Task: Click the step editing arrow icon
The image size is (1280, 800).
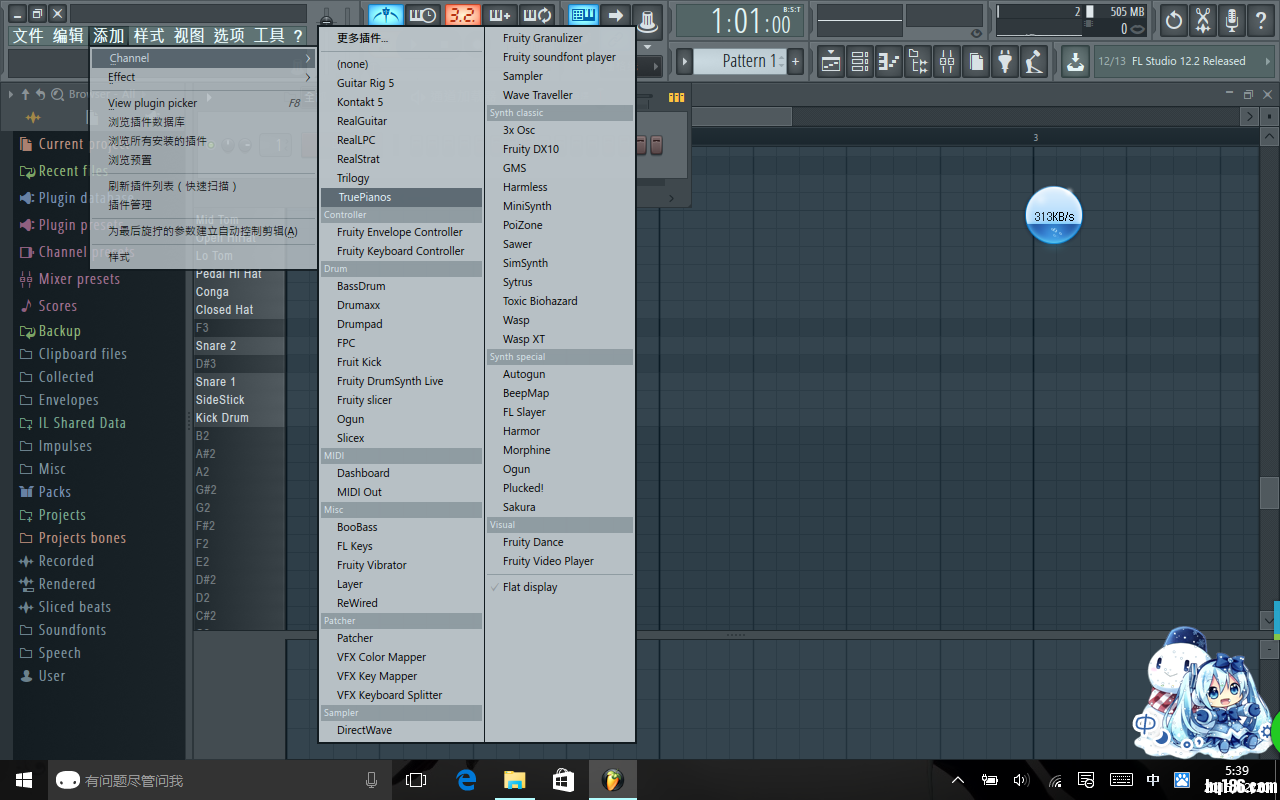Action: point(616,15)
